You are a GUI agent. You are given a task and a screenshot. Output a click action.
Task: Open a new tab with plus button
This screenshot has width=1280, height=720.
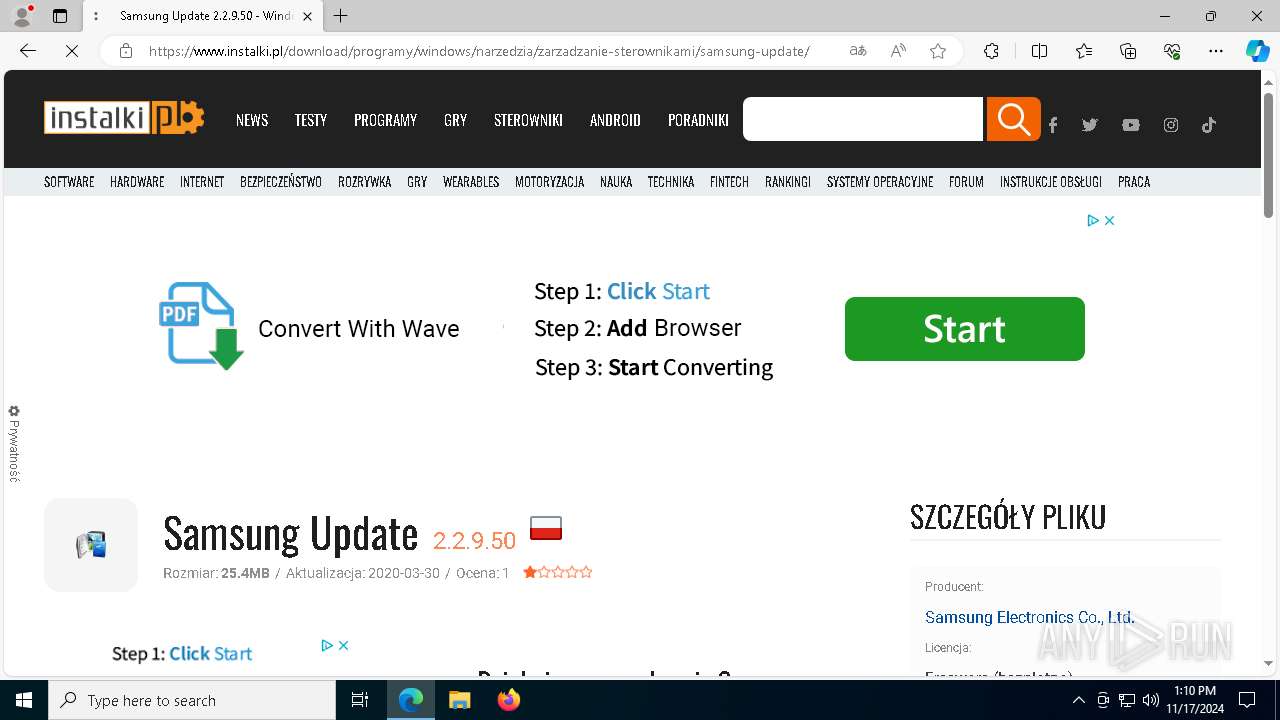click(x=341, y=16)
